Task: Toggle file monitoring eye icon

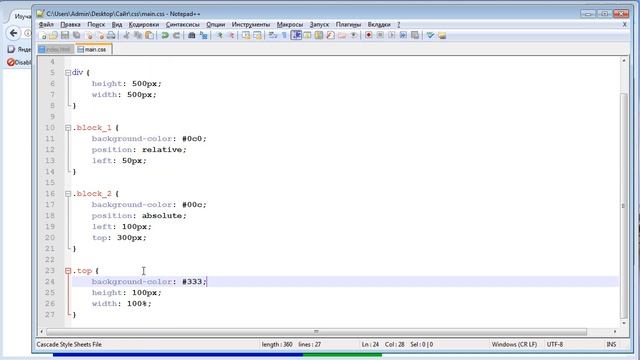Action: [x=353, y=36]
